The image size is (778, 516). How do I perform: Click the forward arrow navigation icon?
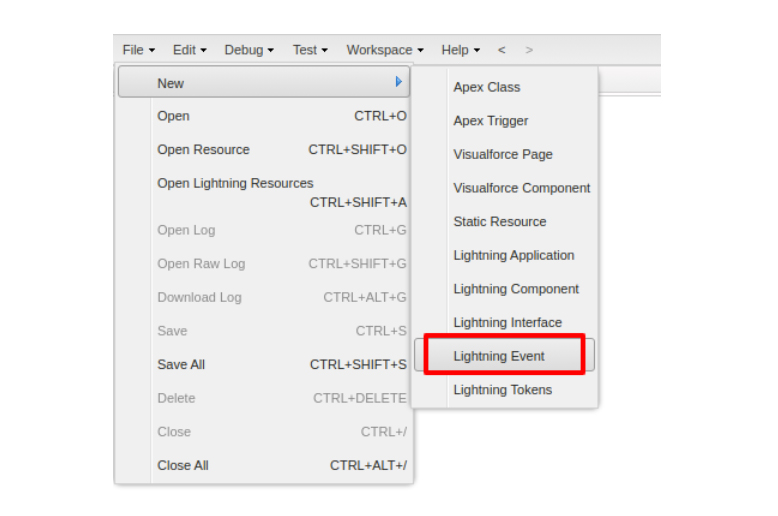529,50
